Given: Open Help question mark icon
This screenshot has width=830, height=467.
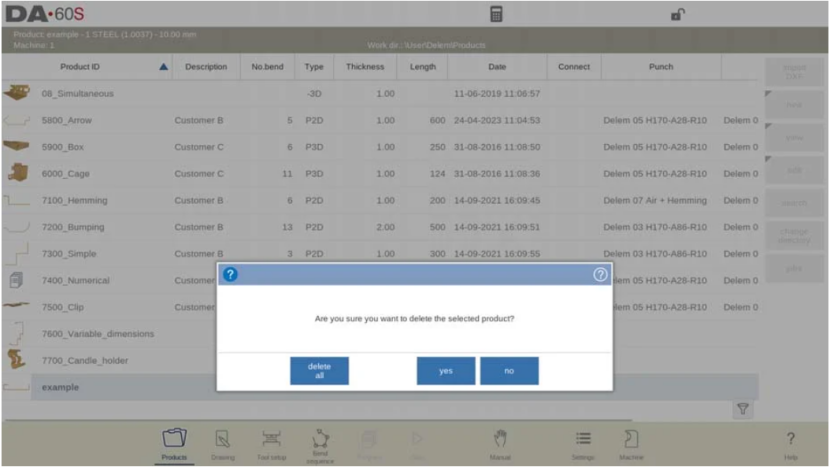Looking at the screenshot, I should click(790, 443).
